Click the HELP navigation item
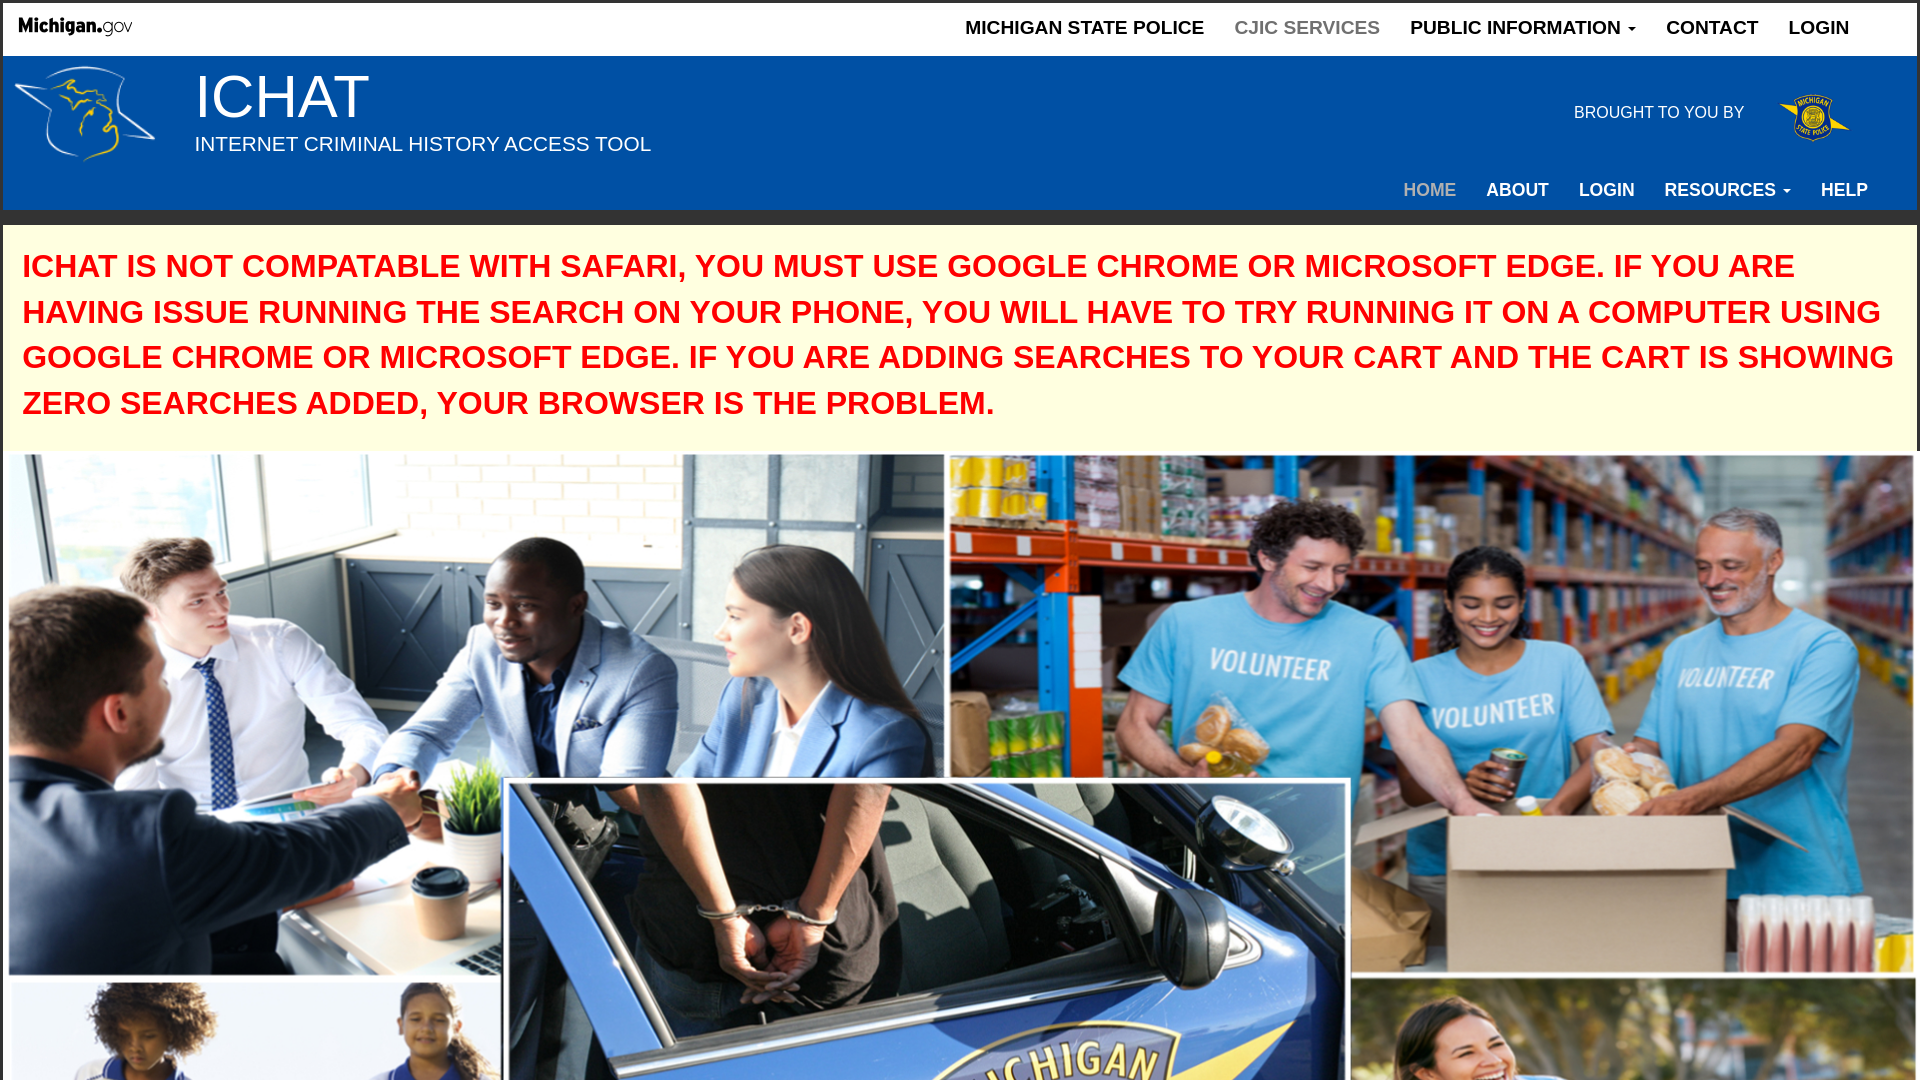This screenshot has width=1920, height=1080. [x=1844, y=190]
